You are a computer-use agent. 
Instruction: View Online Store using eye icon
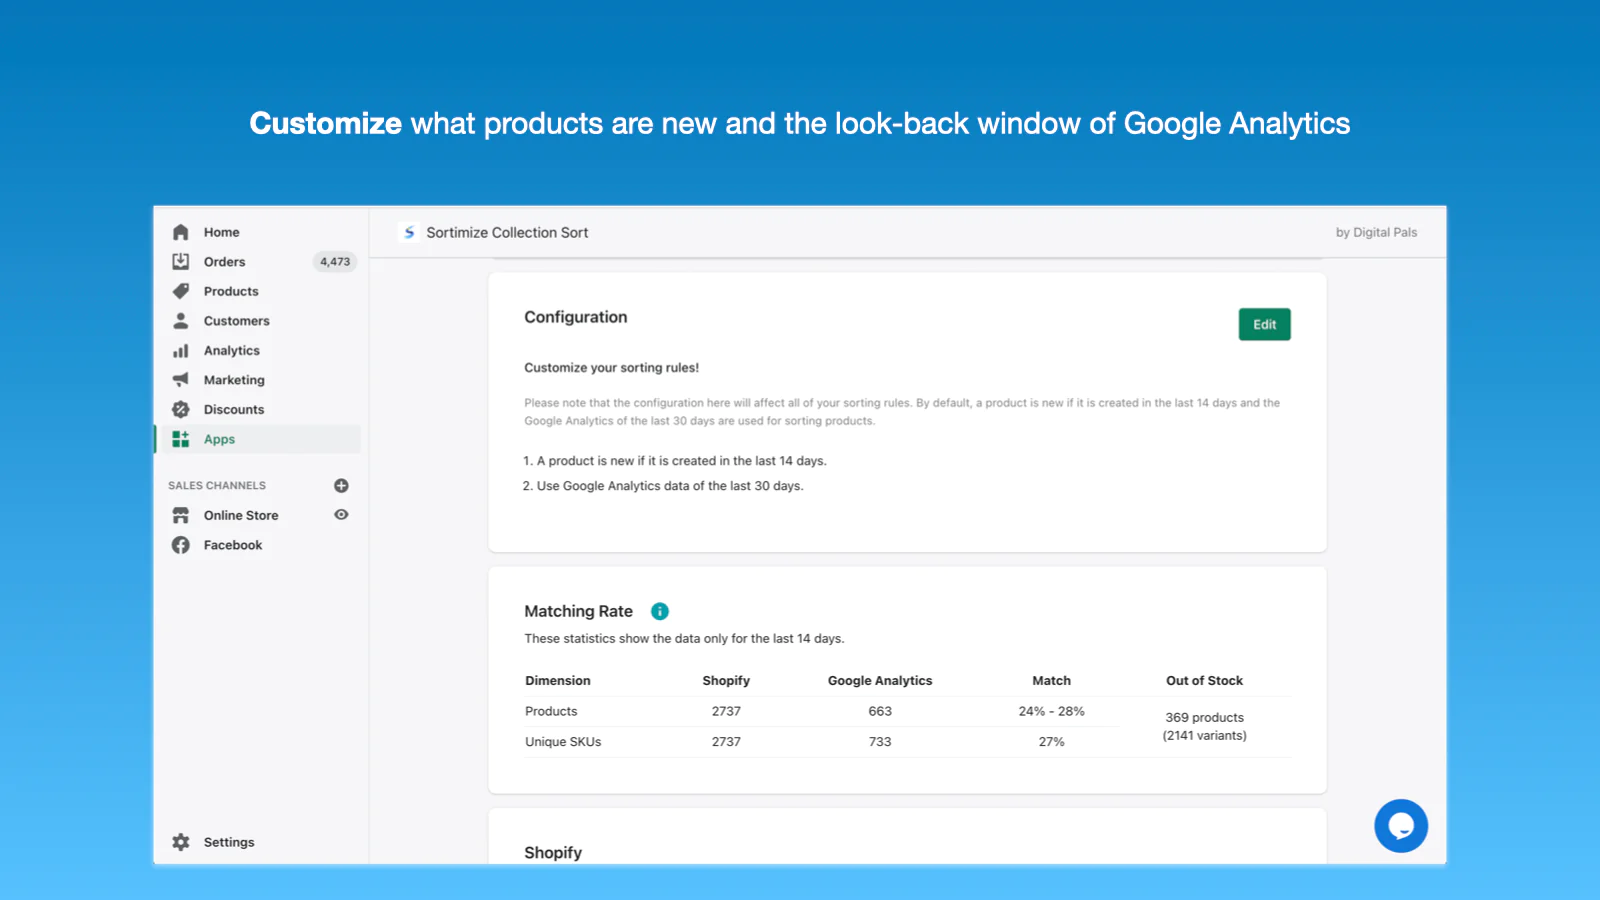click(x=341, y=514)
